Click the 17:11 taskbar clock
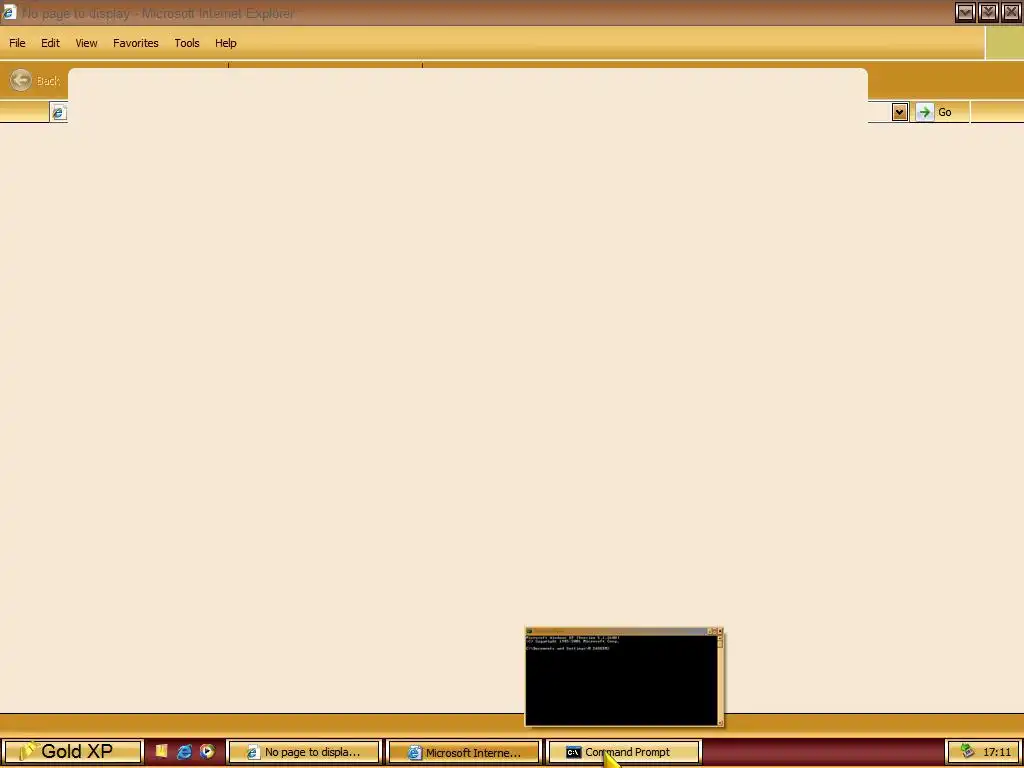1024x768 pixels. [x=997, y=752]
